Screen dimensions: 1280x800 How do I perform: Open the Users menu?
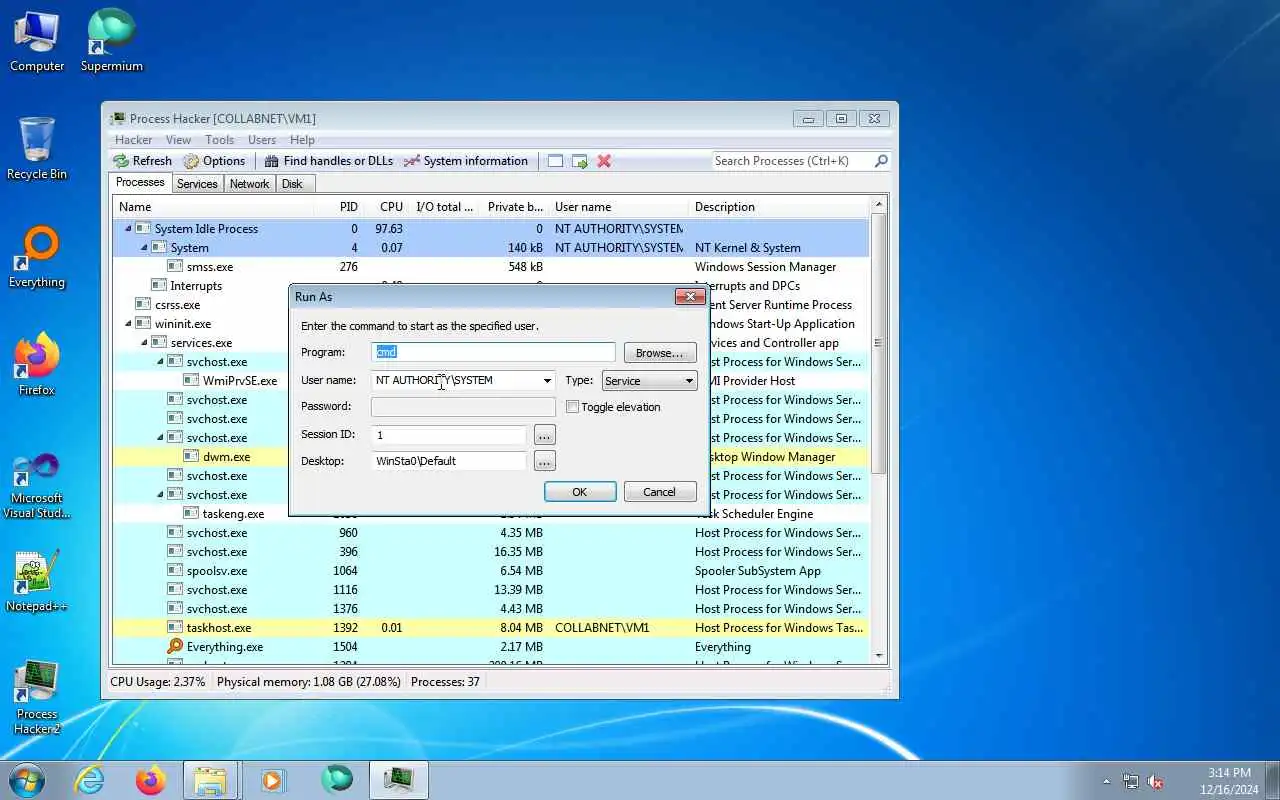tap(262, 140)
